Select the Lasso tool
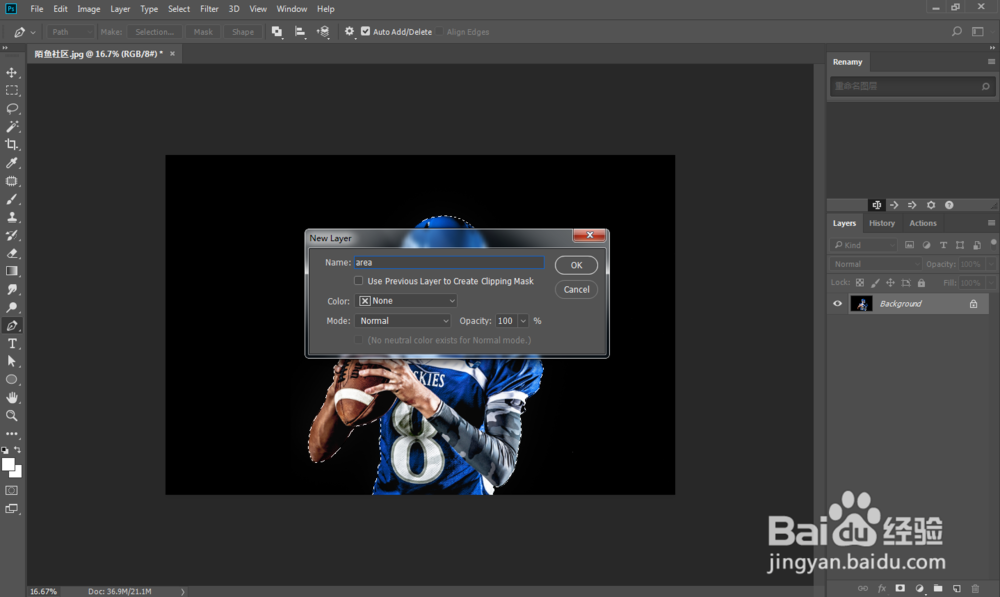This screenshot has width=1000, height=597. (x=11, y=108)
